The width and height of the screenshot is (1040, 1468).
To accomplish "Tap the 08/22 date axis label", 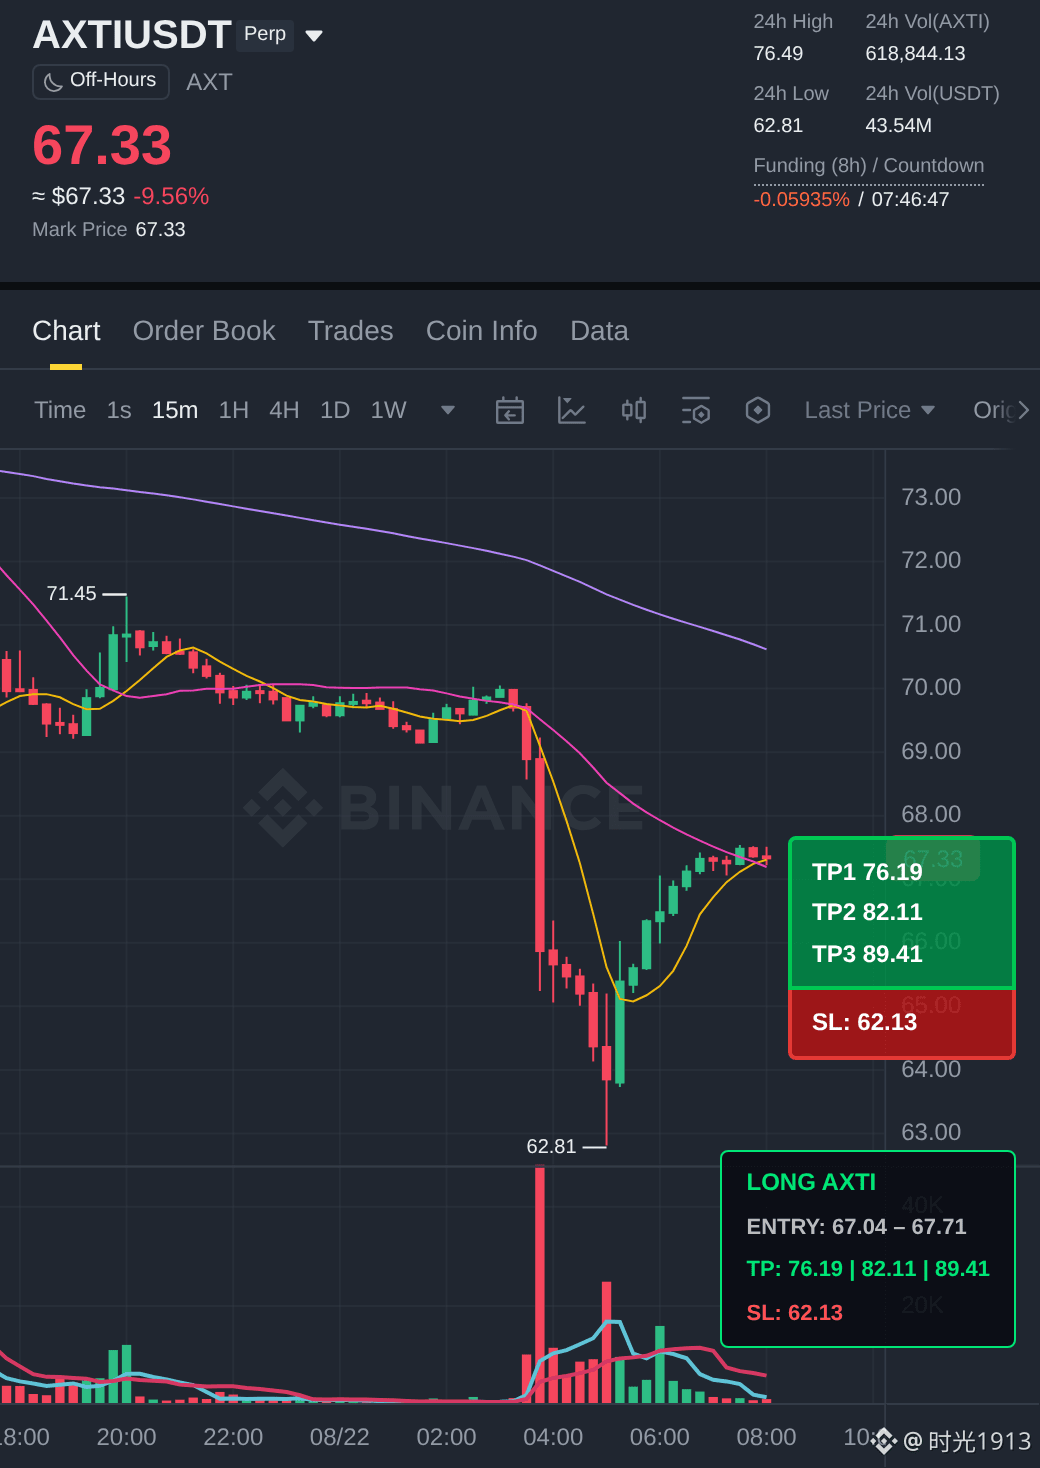I will 340,1437.
